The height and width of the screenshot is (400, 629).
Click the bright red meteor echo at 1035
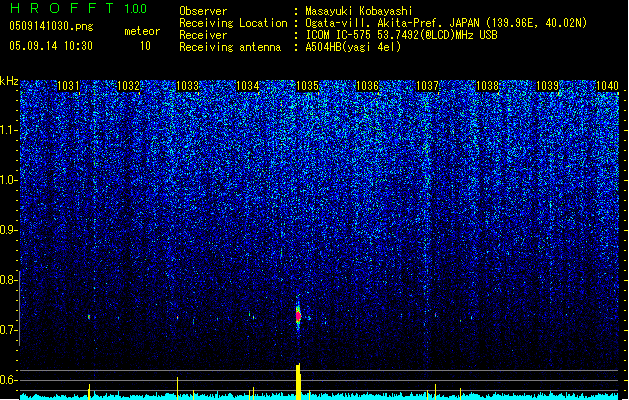click(298, 316)
